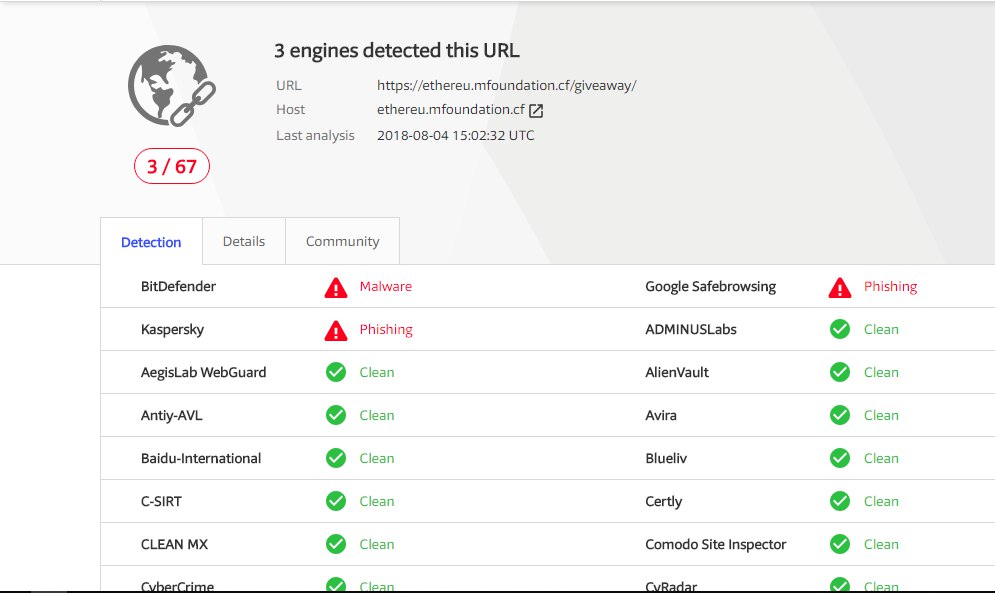Click the Avira engine name

661,415
